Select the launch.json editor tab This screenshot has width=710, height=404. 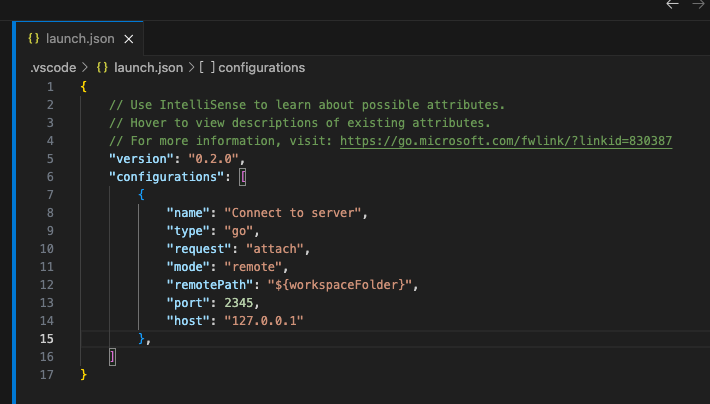(x=80, y=39)
